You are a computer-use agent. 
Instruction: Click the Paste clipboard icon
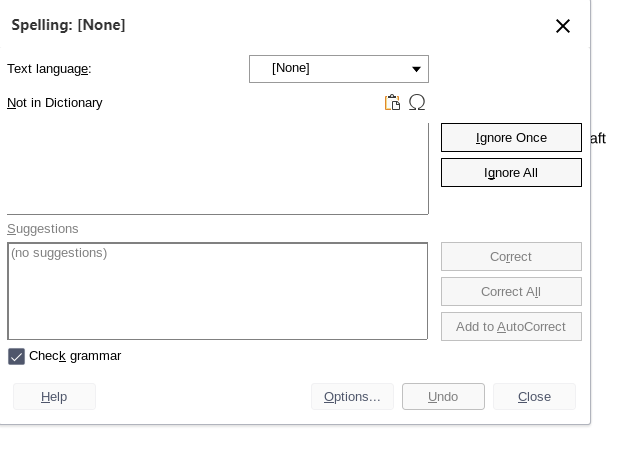392,102
